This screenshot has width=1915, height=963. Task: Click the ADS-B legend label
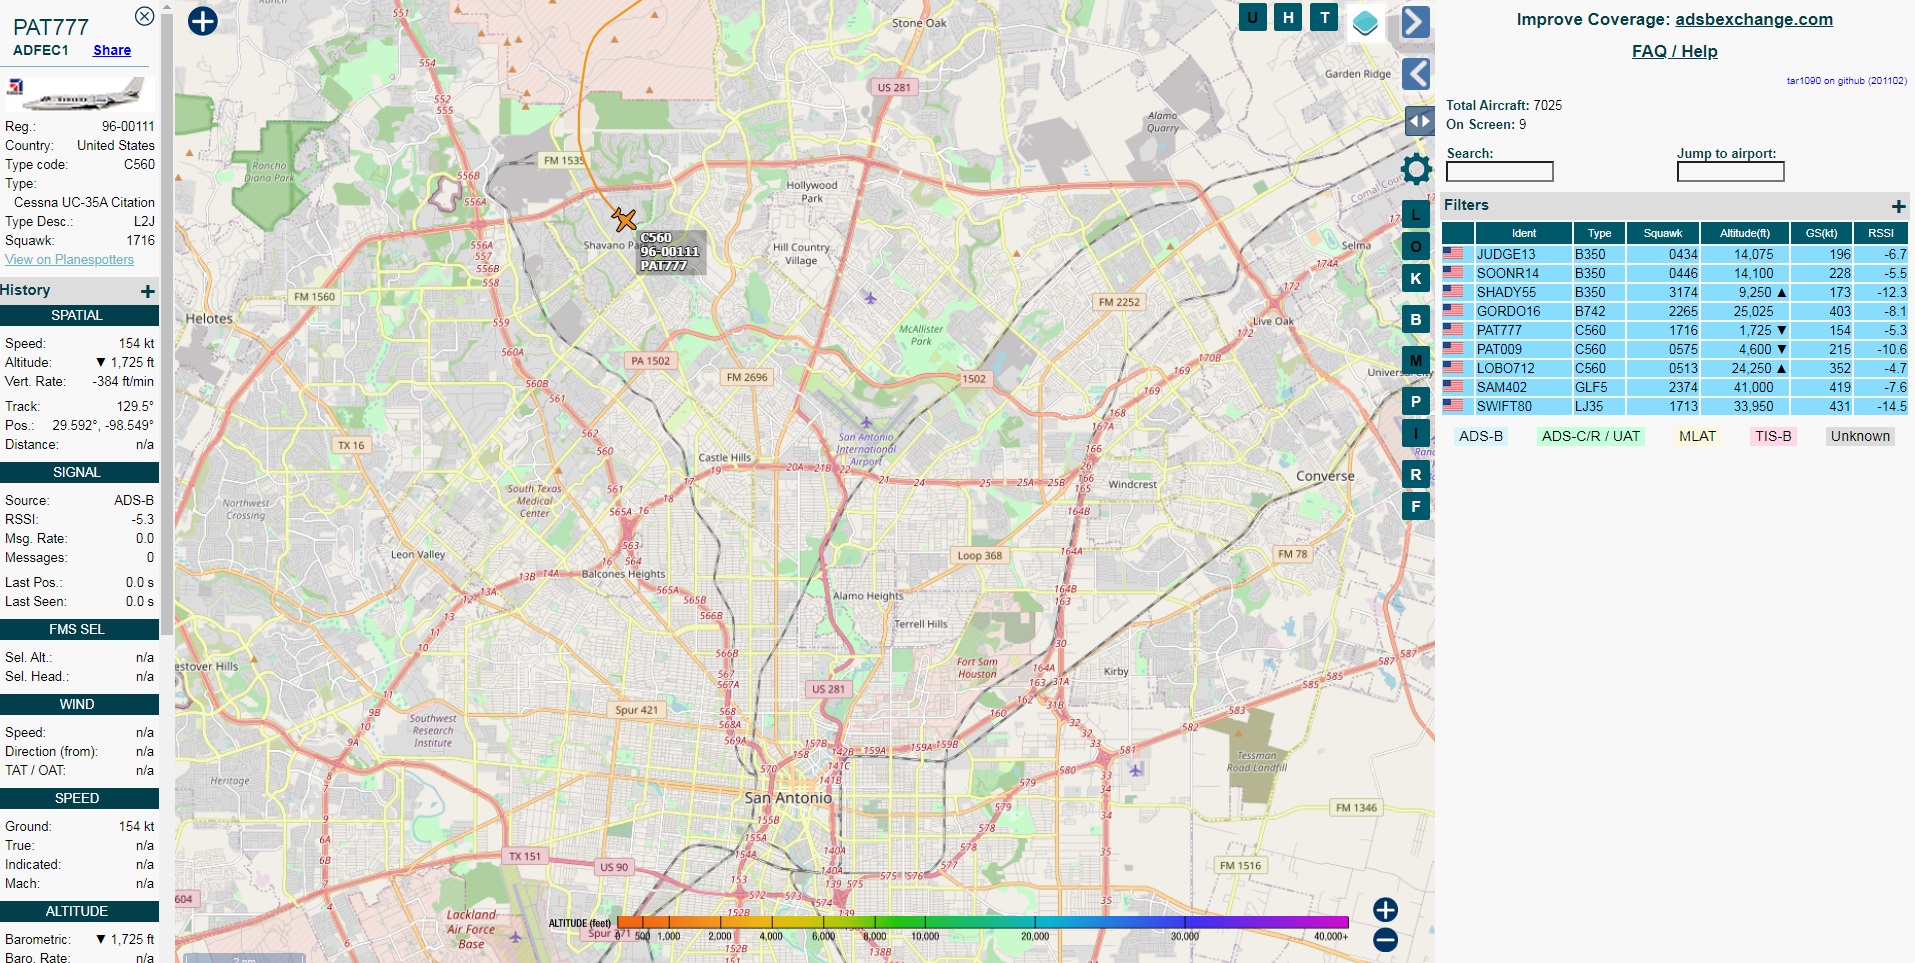click(x=1481, y=436)
